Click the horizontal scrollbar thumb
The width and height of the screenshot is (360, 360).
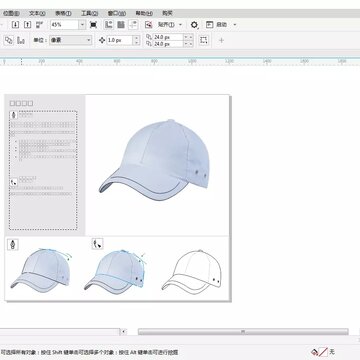point(243,332)
